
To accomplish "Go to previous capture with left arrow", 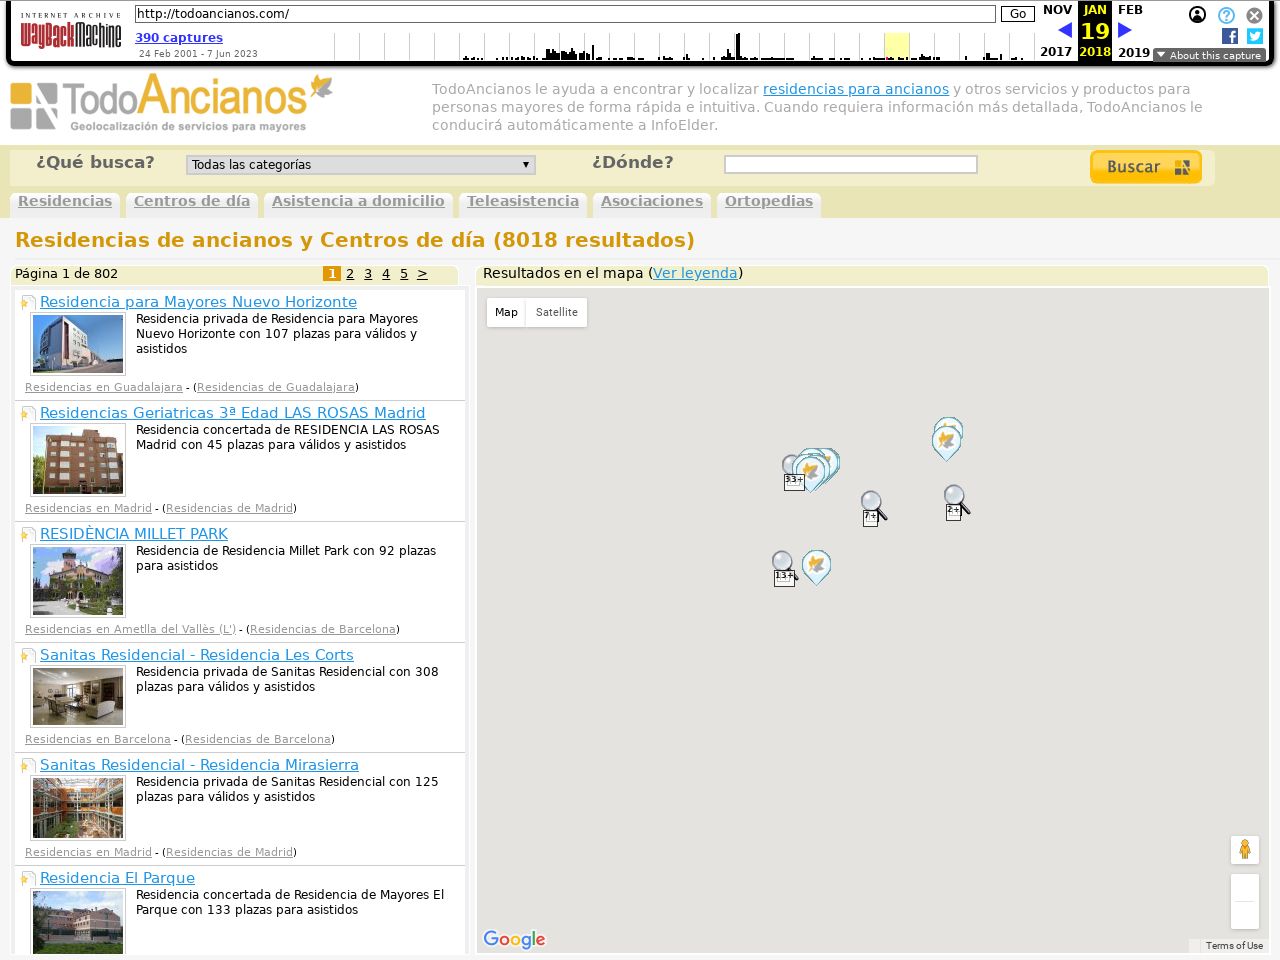I will [x=1064, y=30].
